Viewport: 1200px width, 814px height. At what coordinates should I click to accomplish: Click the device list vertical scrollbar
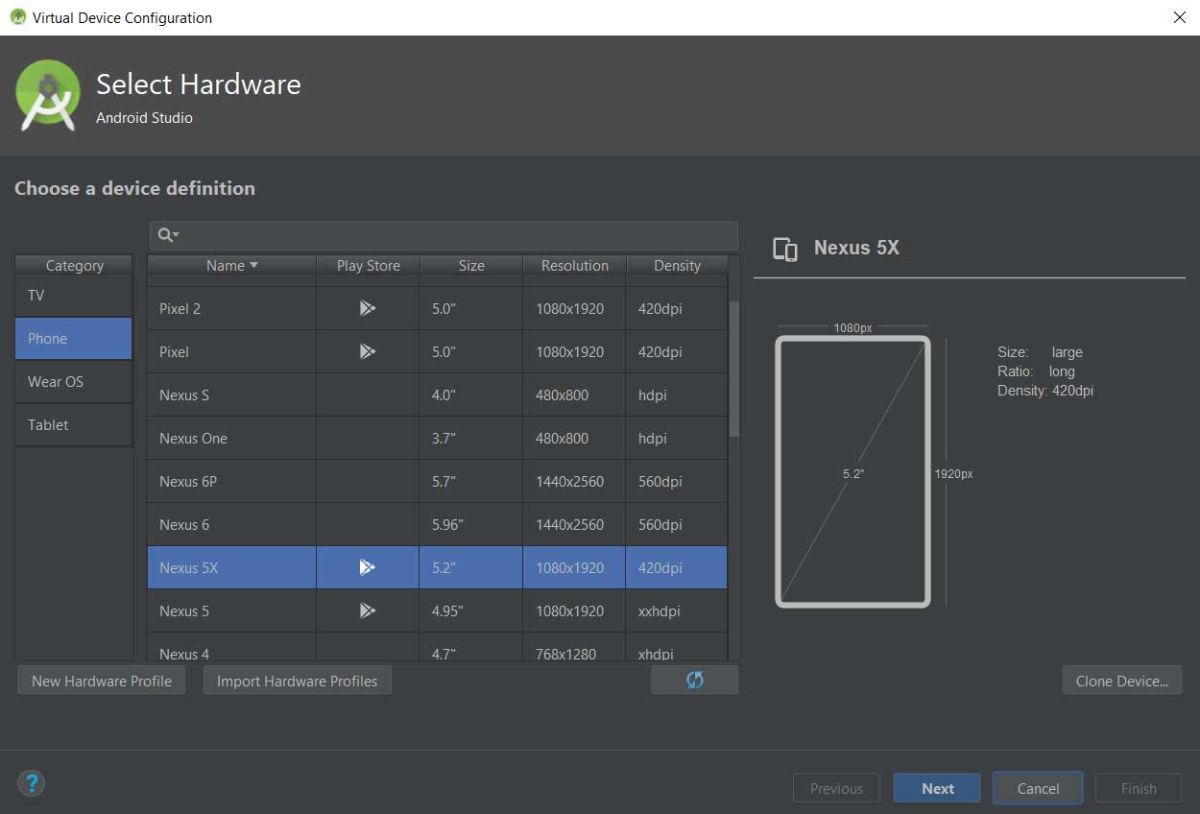coord(734,370)
